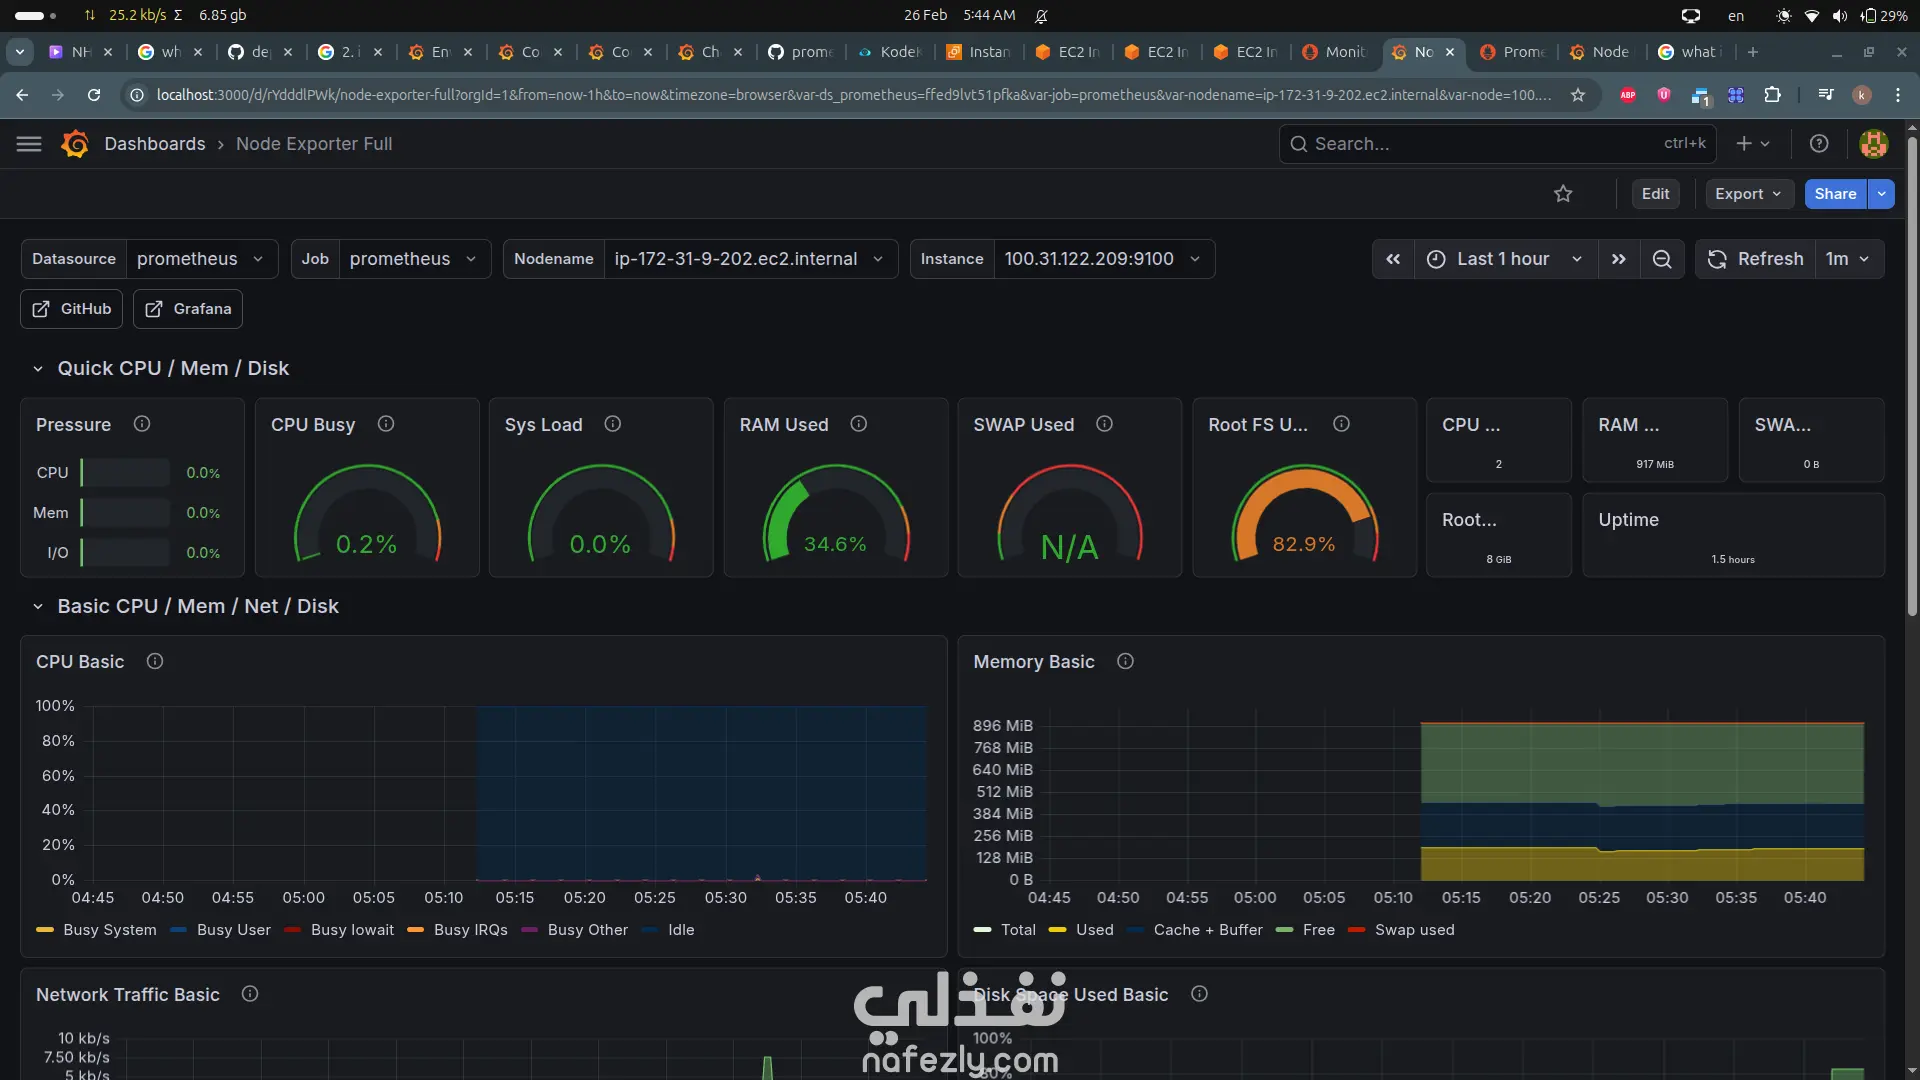Click info icon next to Memory Basic
This screenshot has width=1920, height=1080.
coord(1125,661)
